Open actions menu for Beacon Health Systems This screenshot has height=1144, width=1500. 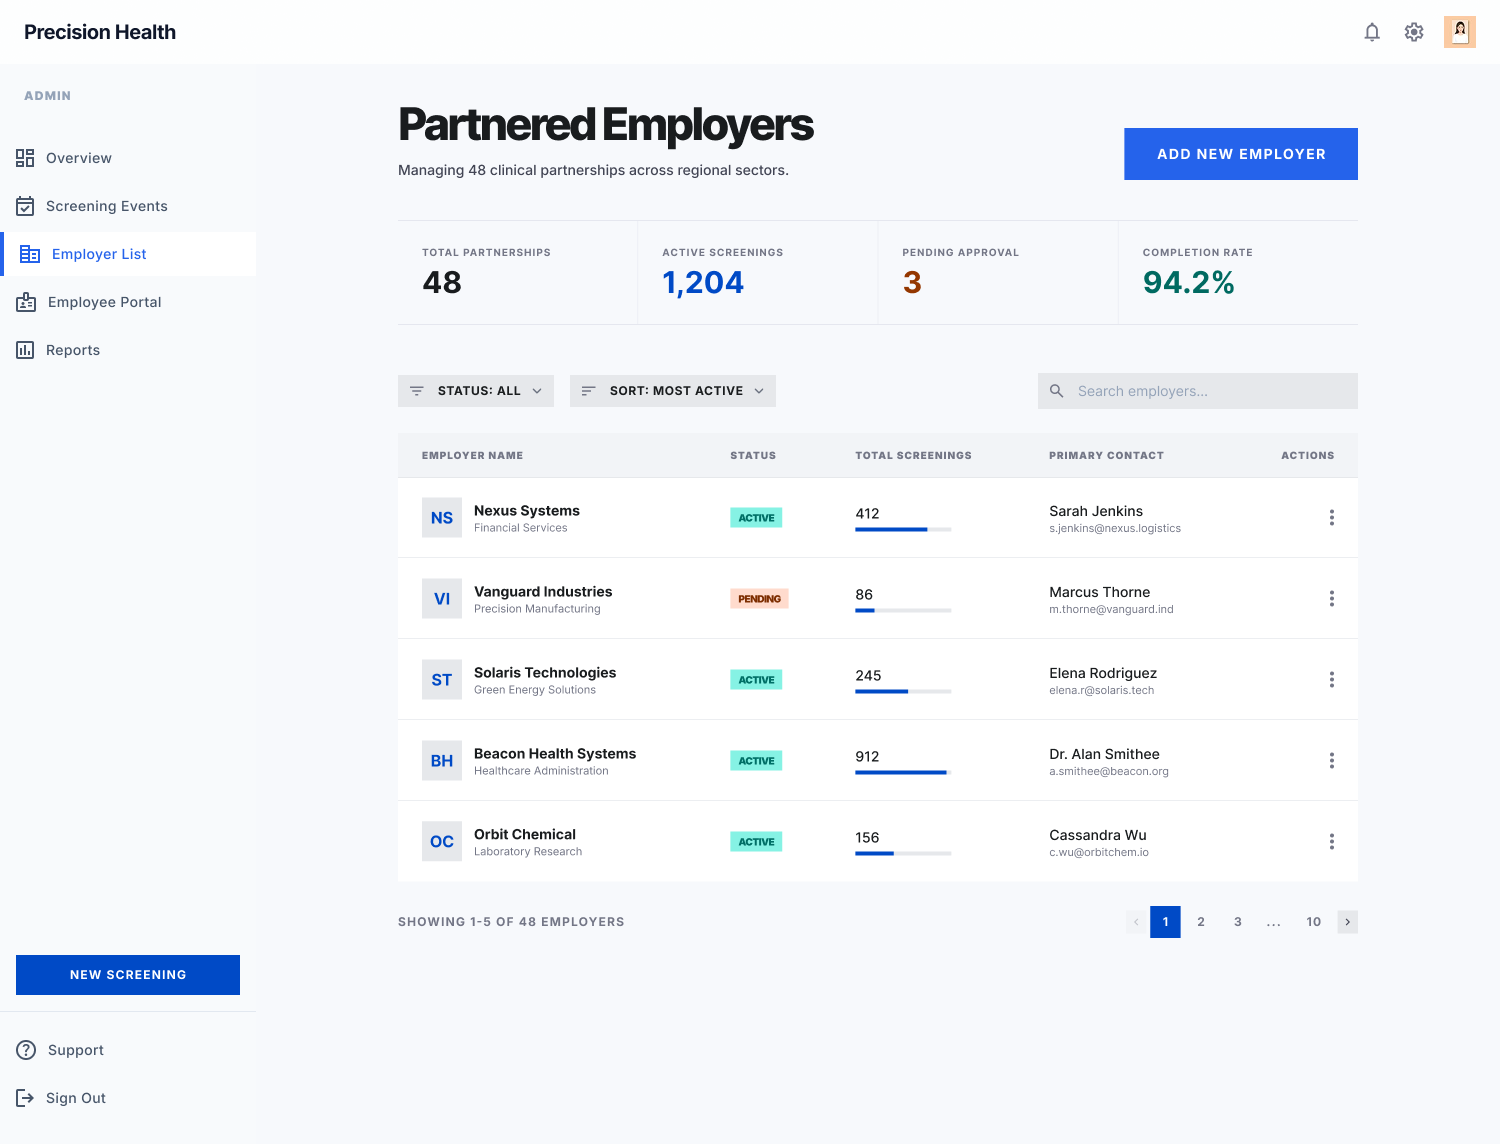(x=1332, y=761)
